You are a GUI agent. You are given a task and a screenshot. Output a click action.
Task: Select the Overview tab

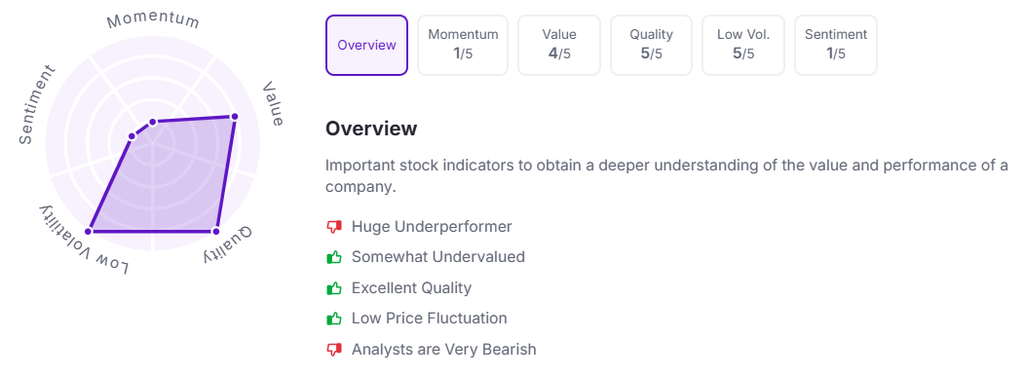366,45
